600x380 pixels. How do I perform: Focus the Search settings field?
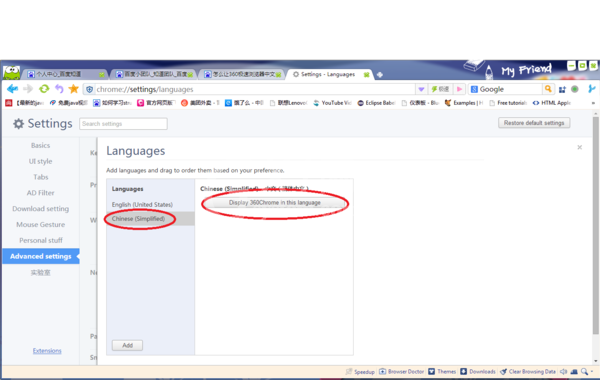click(x=123, y=124)
